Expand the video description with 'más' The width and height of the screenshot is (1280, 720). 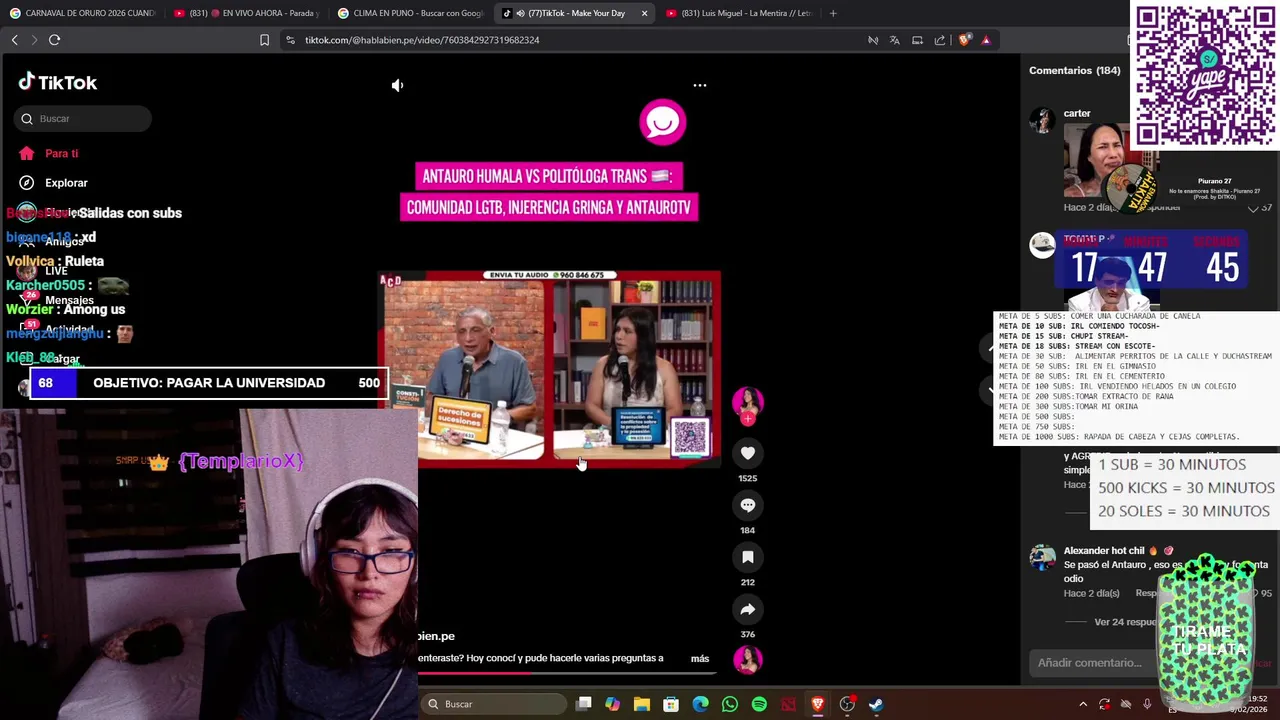coord(700,658)
